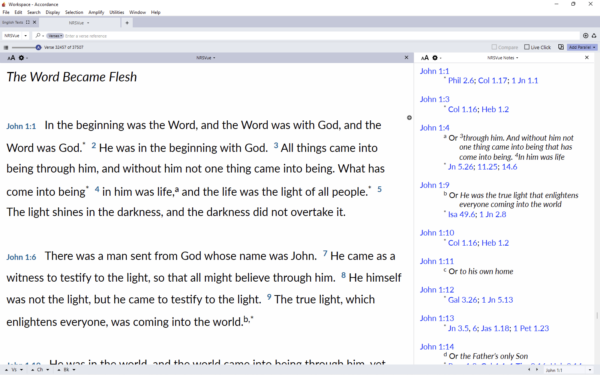Open text size control in NRSVue pane
600x375 pixels.
[11, 58]
